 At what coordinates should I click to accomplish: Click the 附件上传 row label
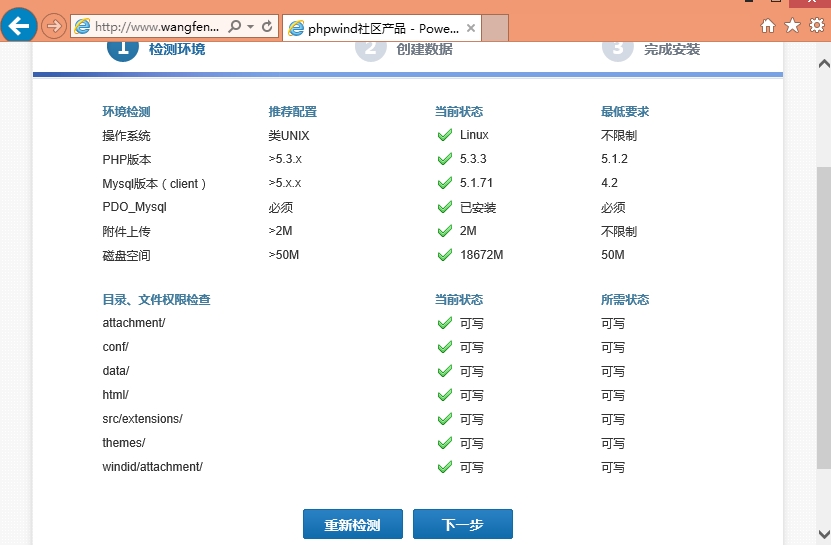126,231
